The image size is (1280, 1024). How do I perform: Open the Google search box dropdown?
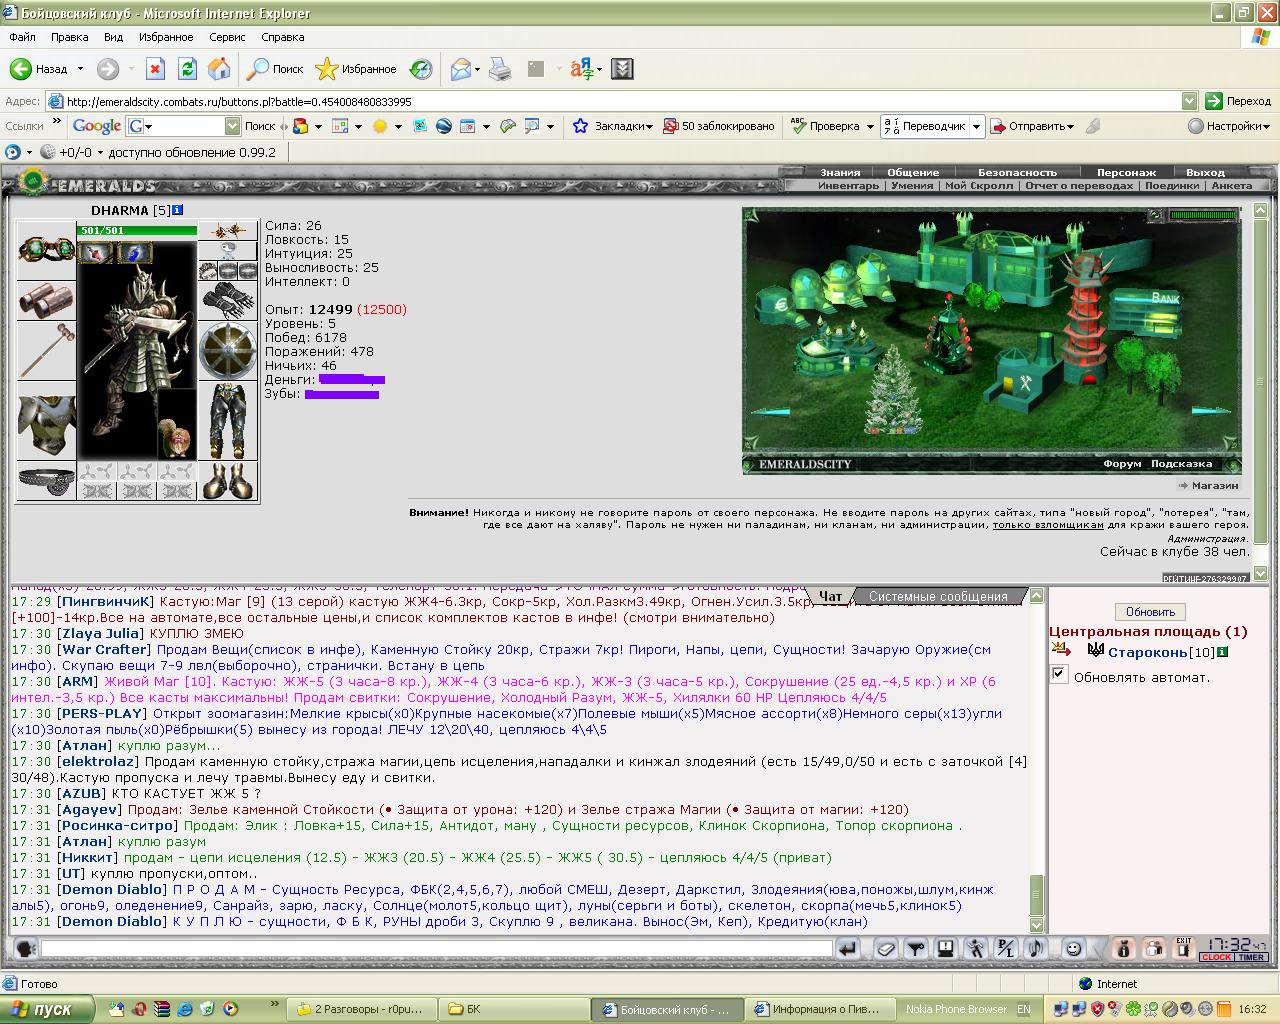pyautogui.click(x=232, y=126)
